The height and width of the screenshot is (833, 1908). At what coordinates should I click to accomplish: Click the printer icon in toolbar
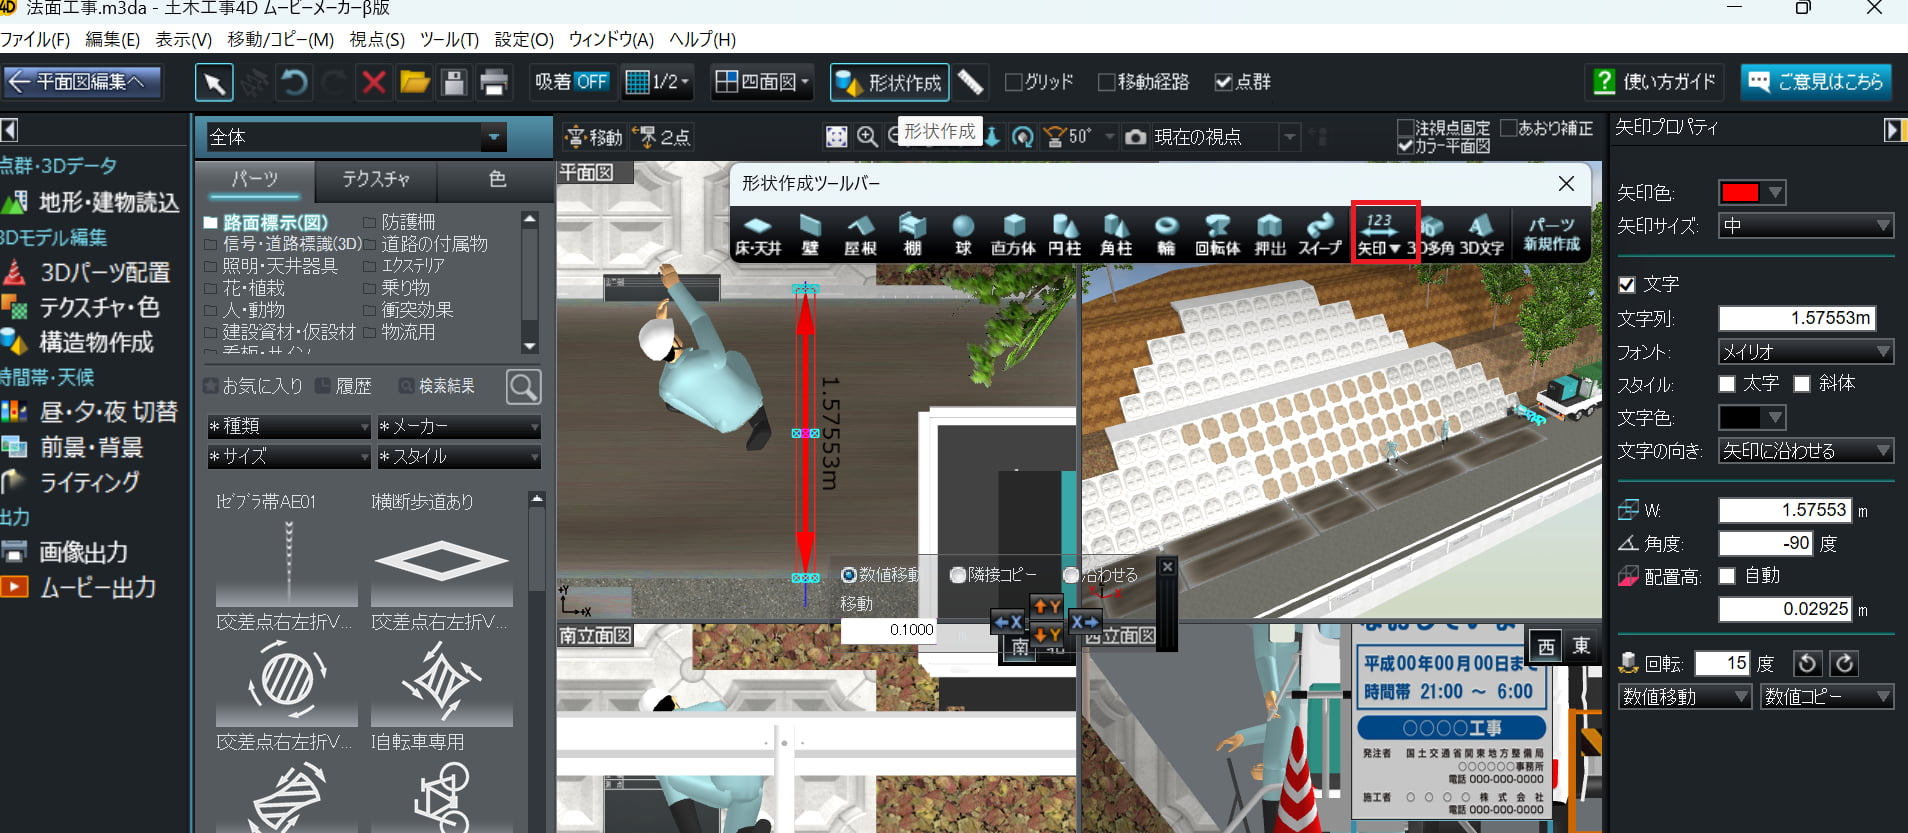[x=494, y=82]
